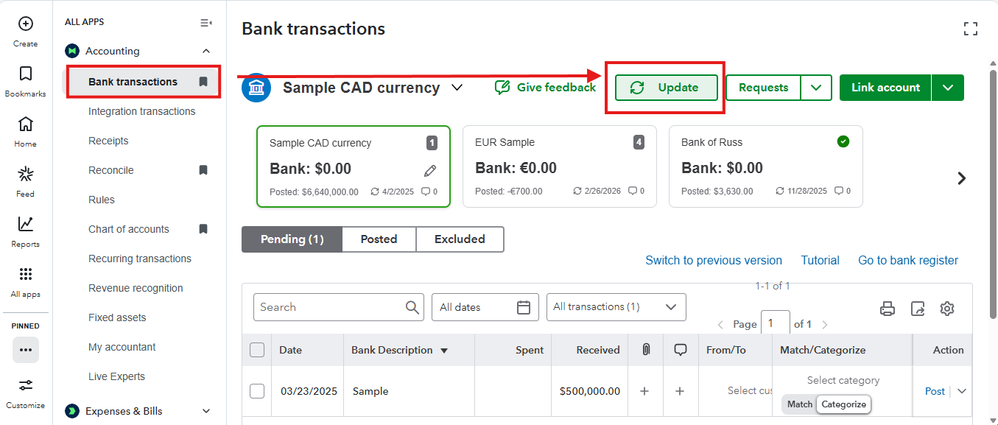Click the Link account button
Viewport: 998px width, 425px height.
click(885, 88)
